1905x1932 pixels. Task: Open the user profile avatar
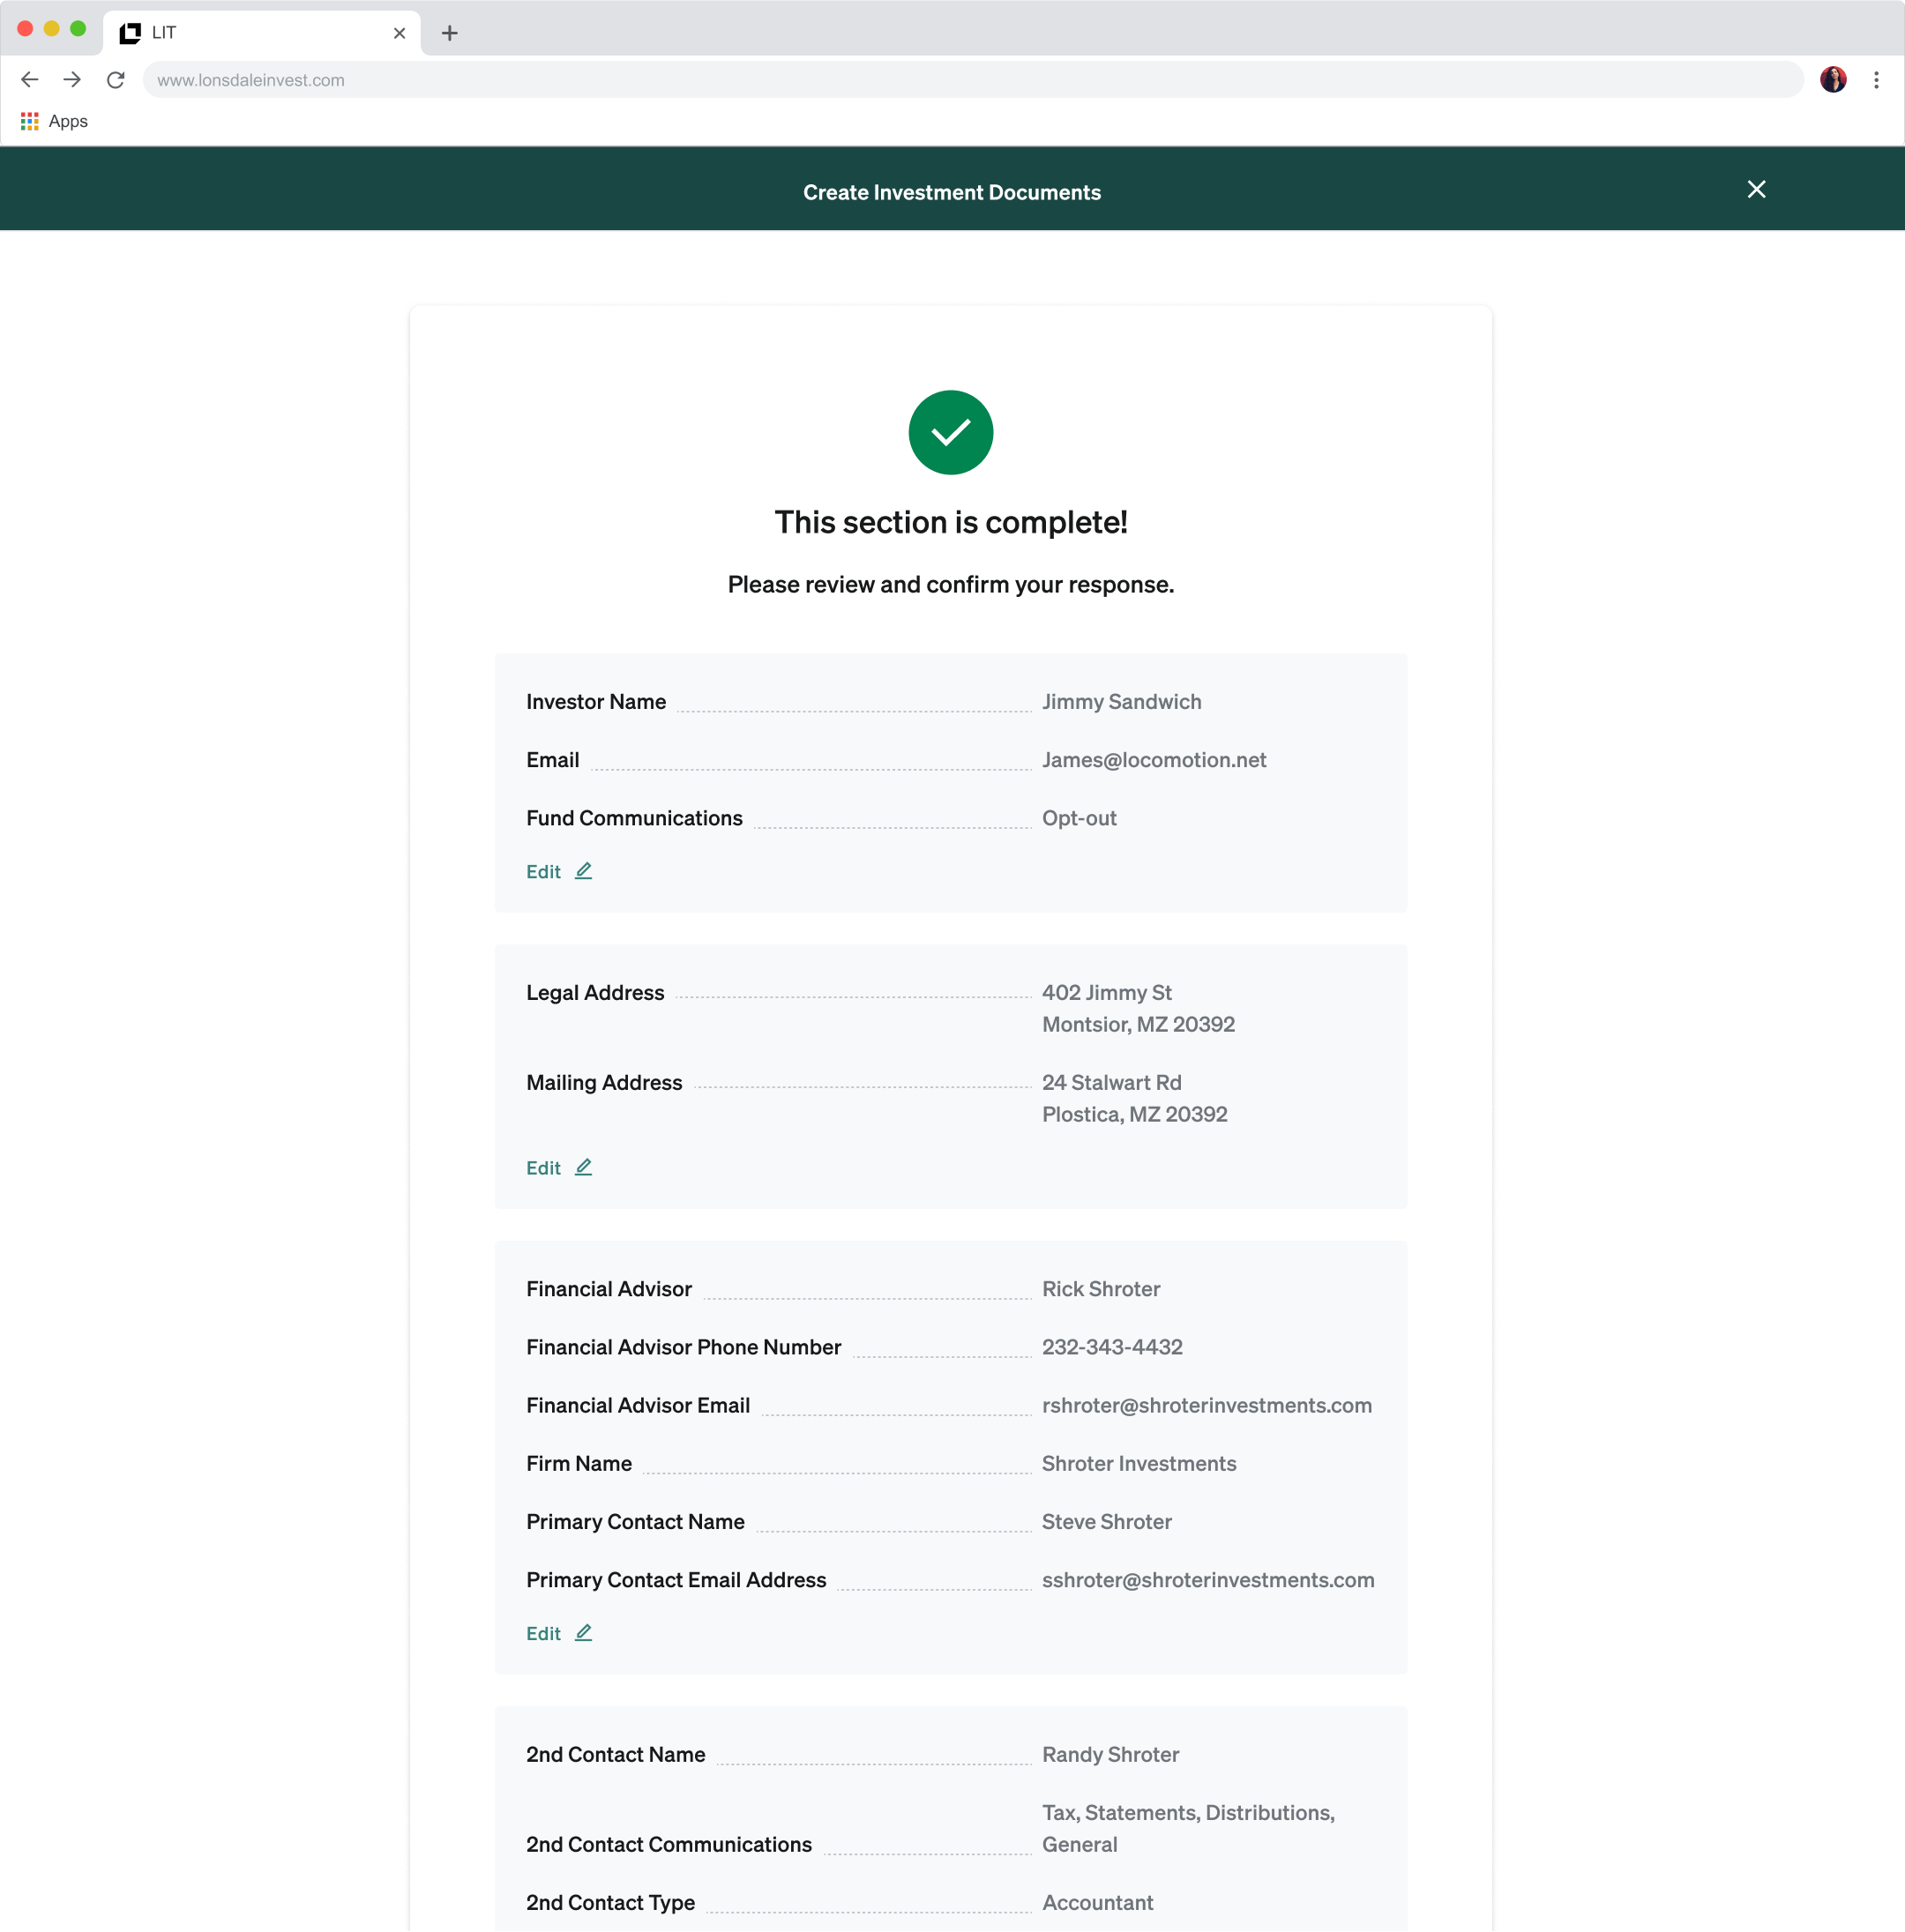tap(1833, 80)
